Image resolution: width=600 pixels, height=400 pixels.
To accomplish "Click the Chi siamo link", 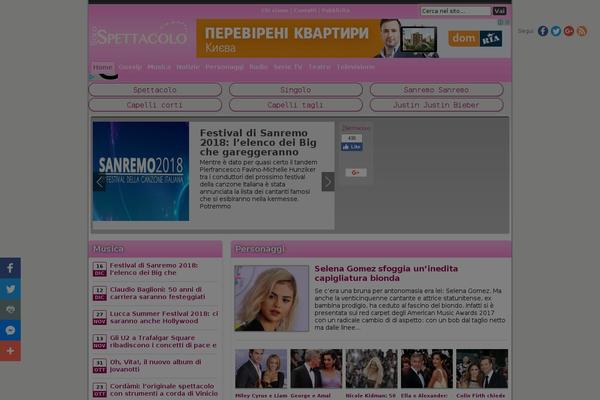I will 275,10.
